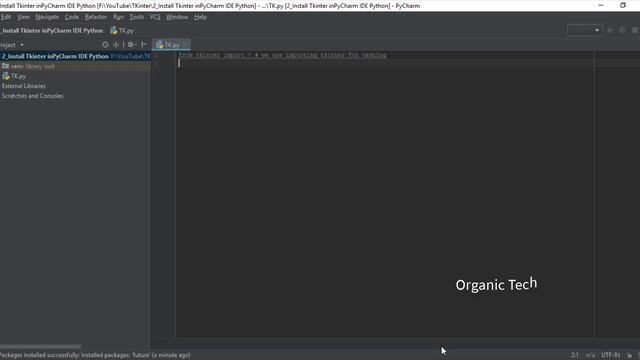Click first code line importing tkinter

pos(282,55)
